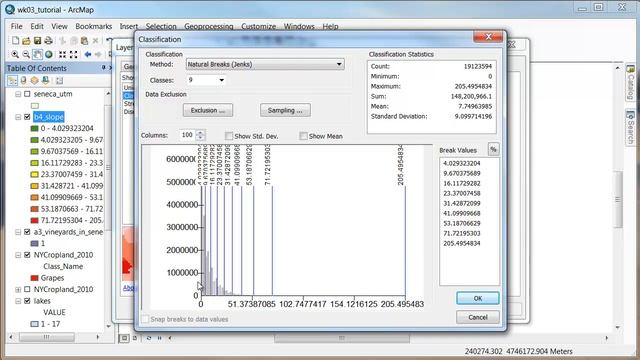The width and height of the screenshot is (640, 360).
Task: Switch to Layout View at map bottom
Action: click(x=135, y=338)
